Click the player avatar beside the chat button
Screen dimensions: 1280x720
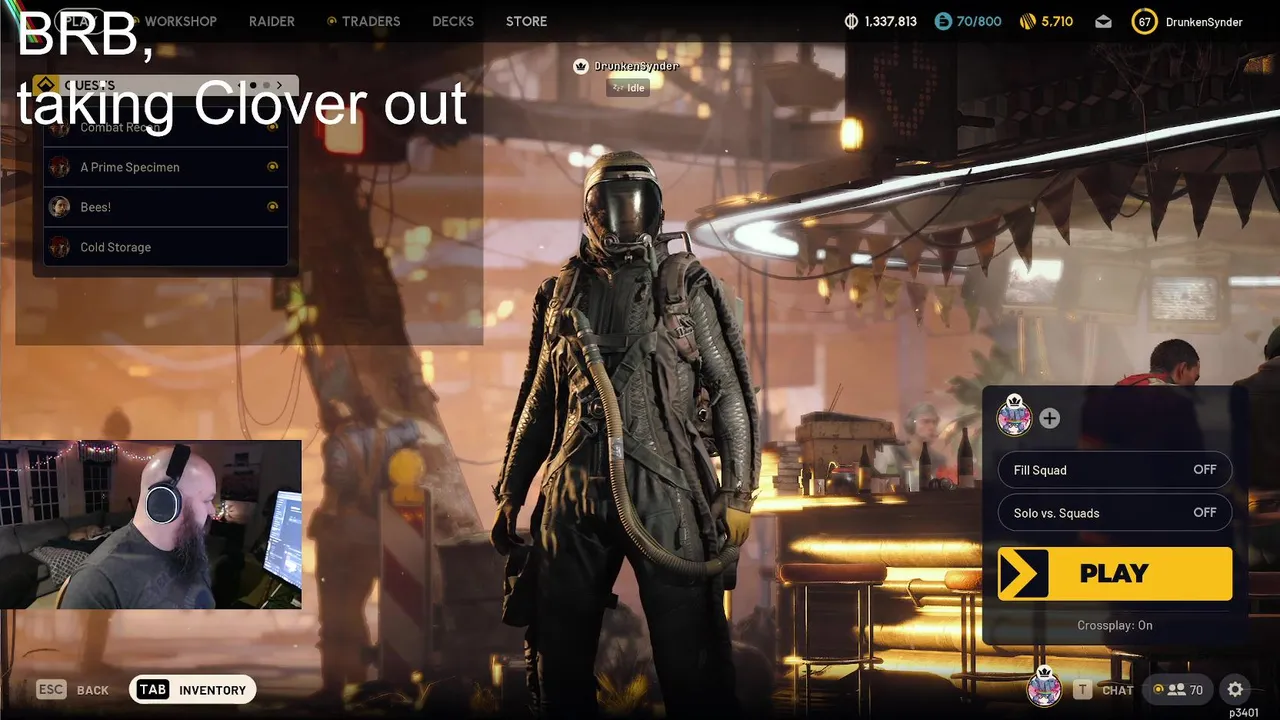(x=1044, y=687)
